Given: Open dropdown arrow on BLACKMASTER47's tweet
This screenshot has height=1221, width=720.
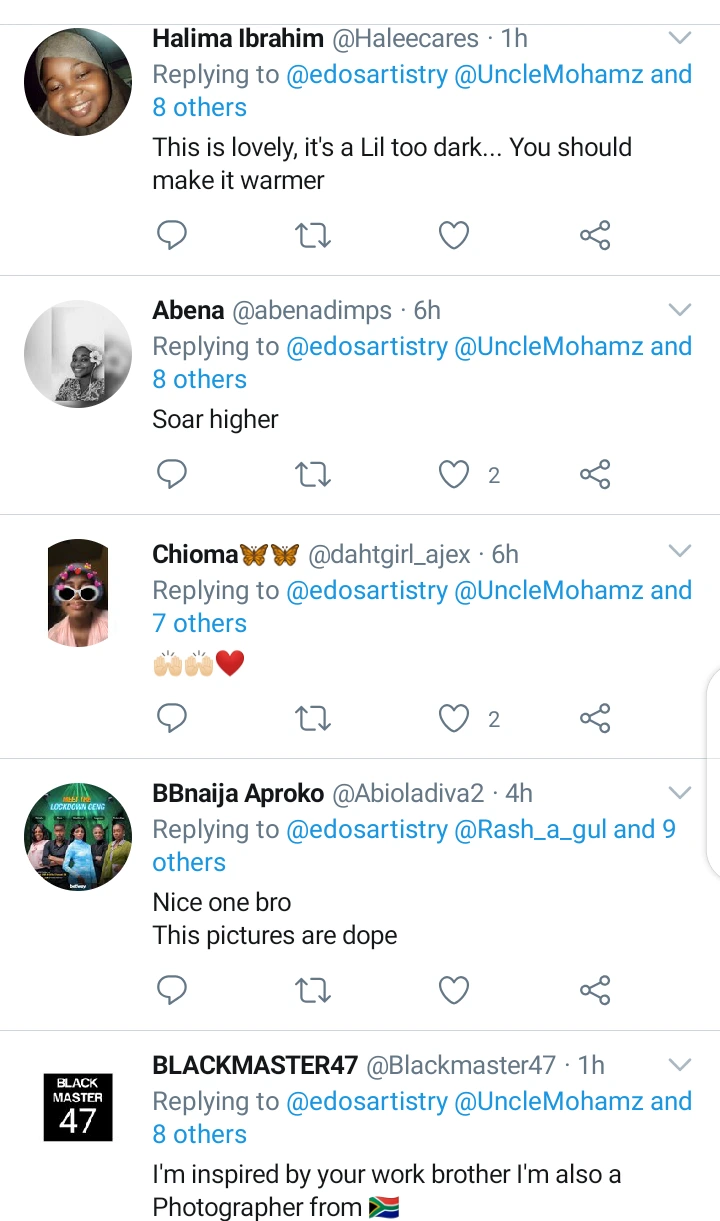Looking at the screenshot, I should coord(680,1065).
